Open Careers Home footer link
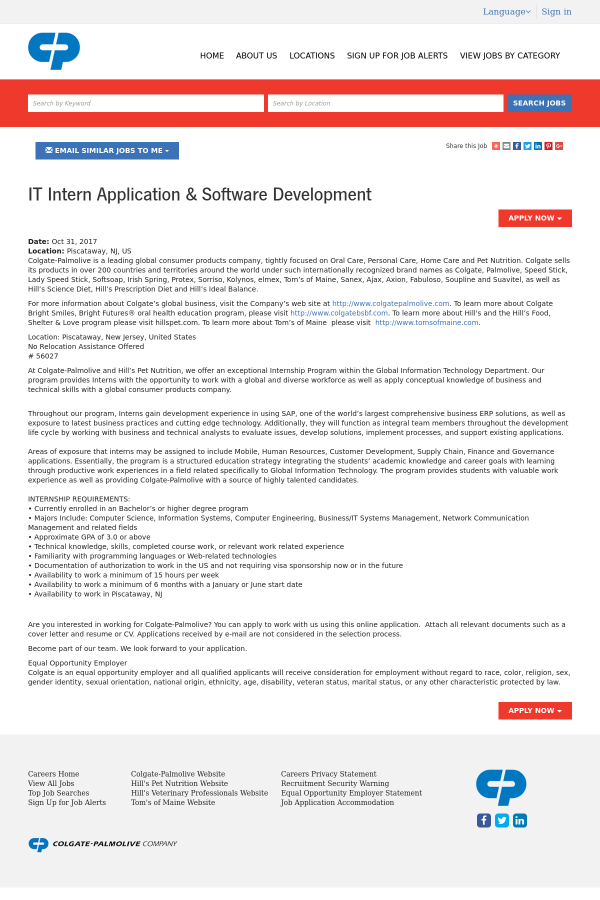The width and height of the screenshot is (600, 900). coord(53,774)
